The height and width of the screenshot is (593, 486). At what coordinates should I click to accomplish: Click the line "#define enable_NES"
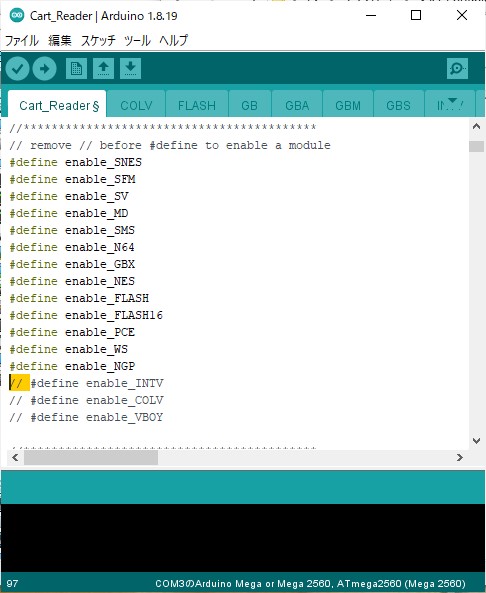[72, 281]
